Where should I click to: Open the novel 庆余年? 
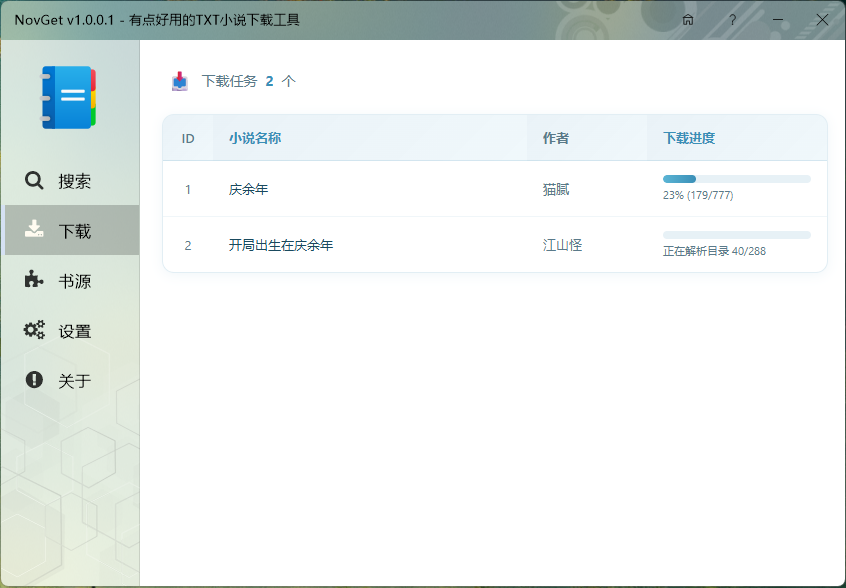point(250,189)
